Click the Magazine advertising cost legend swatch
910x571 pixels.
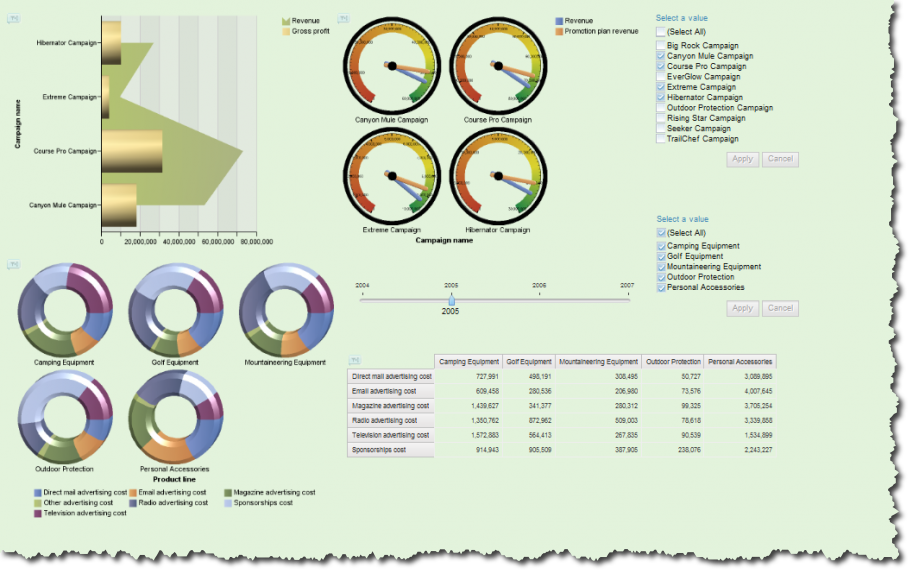click(x=228, y=493)
